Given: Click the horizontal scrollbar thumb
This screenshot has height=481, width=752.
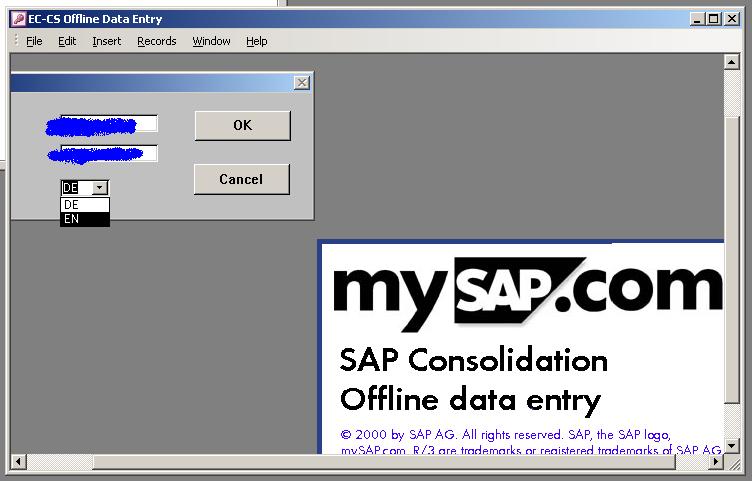Looking at the screenshot, I should [384, 462].
